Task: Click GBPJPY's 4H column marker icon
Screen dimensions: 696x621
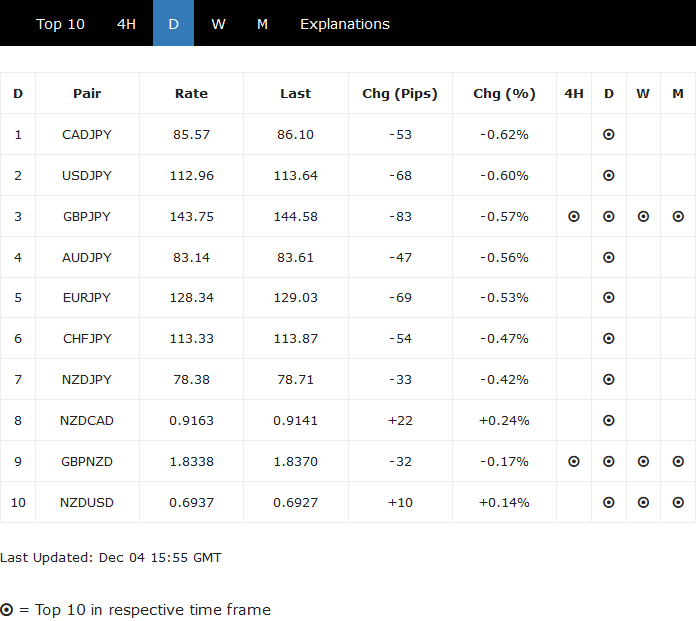Action: click(x=574, y=216)
